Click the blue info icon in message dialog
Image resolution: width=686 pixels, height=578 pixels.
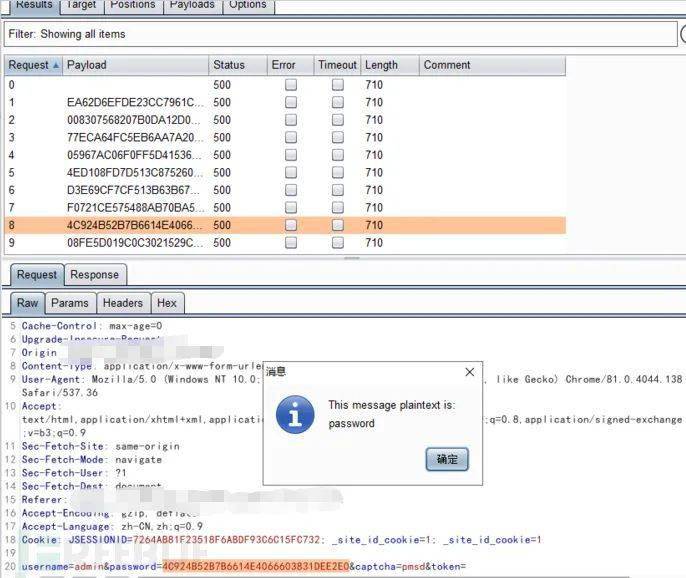[295, 413]
